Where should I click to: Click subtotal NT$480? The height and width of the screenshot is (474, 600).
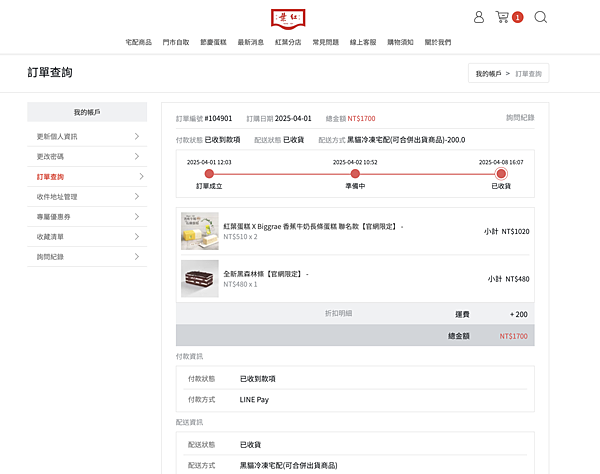click(x=517, y=279)
